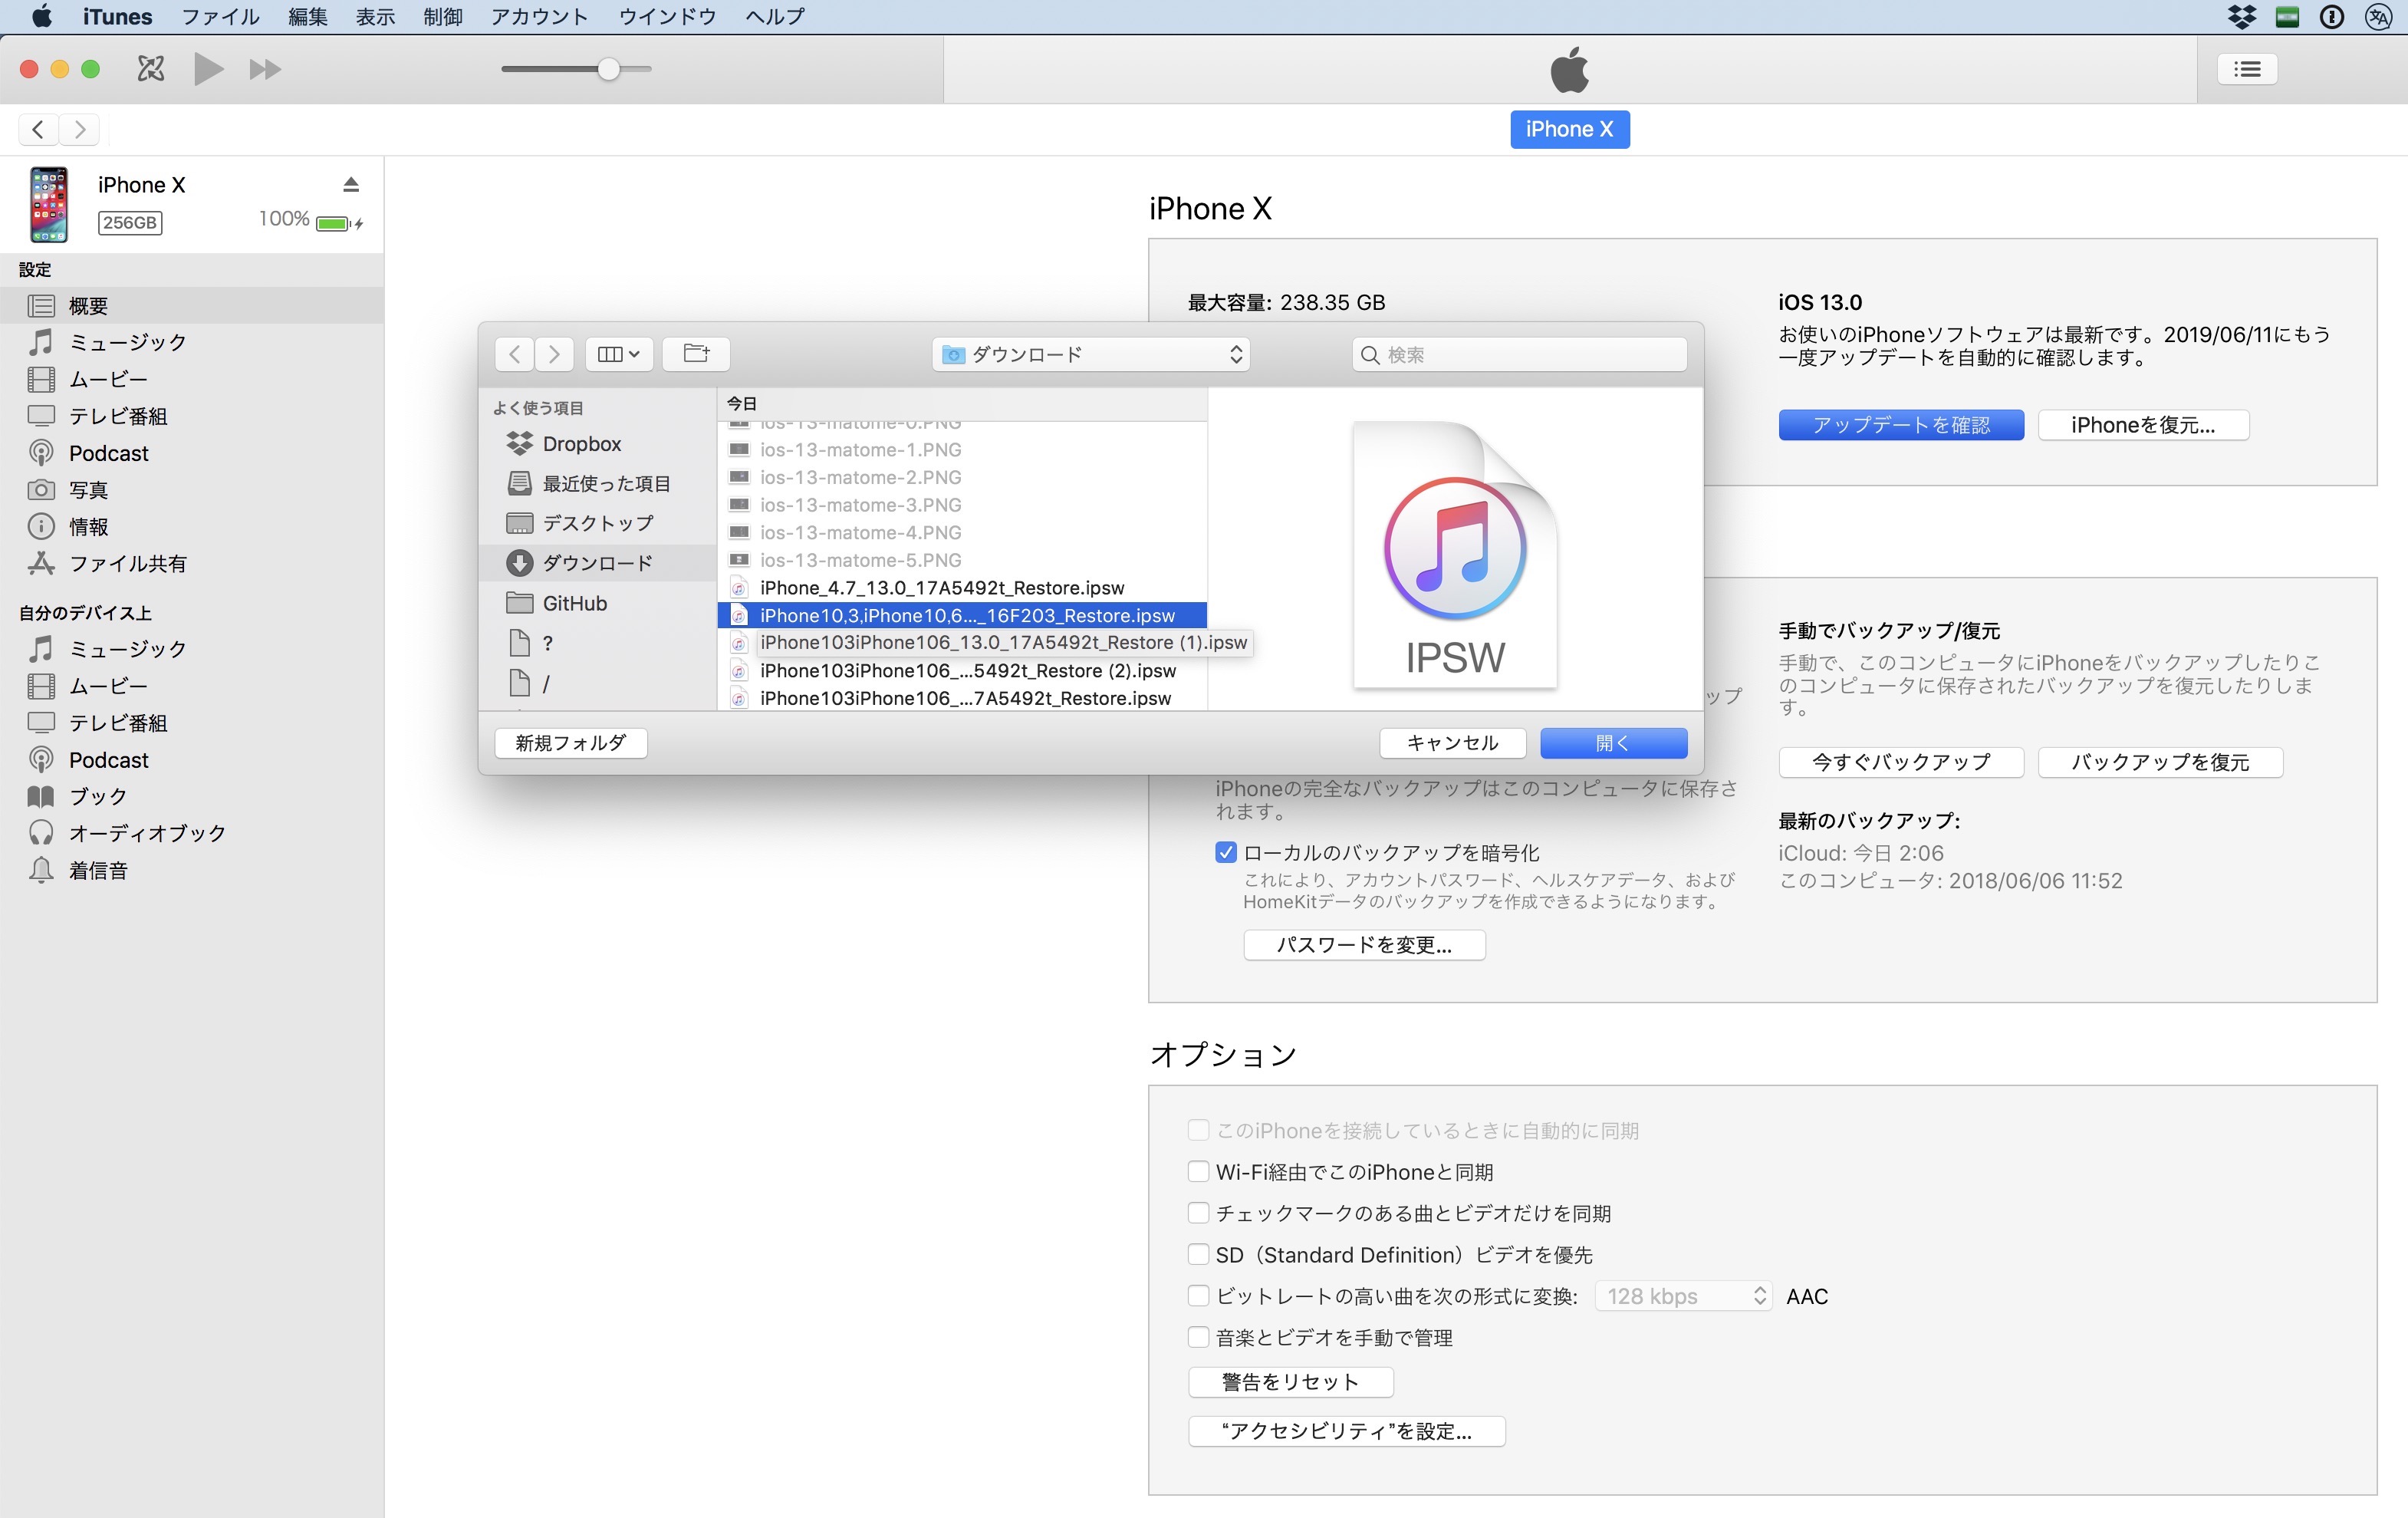Click 警告をリセット button
This screenshot has width=2408, height=1518.
pos(1290,1382)
